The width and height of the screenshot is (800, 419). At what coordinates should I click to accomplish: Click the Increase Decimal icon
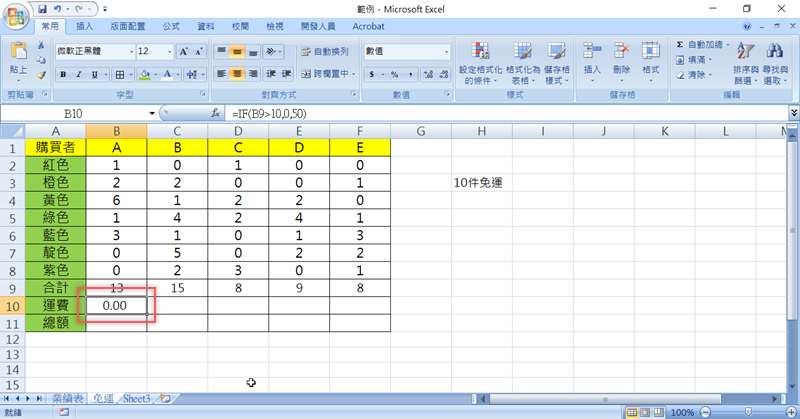pos(428,75)
